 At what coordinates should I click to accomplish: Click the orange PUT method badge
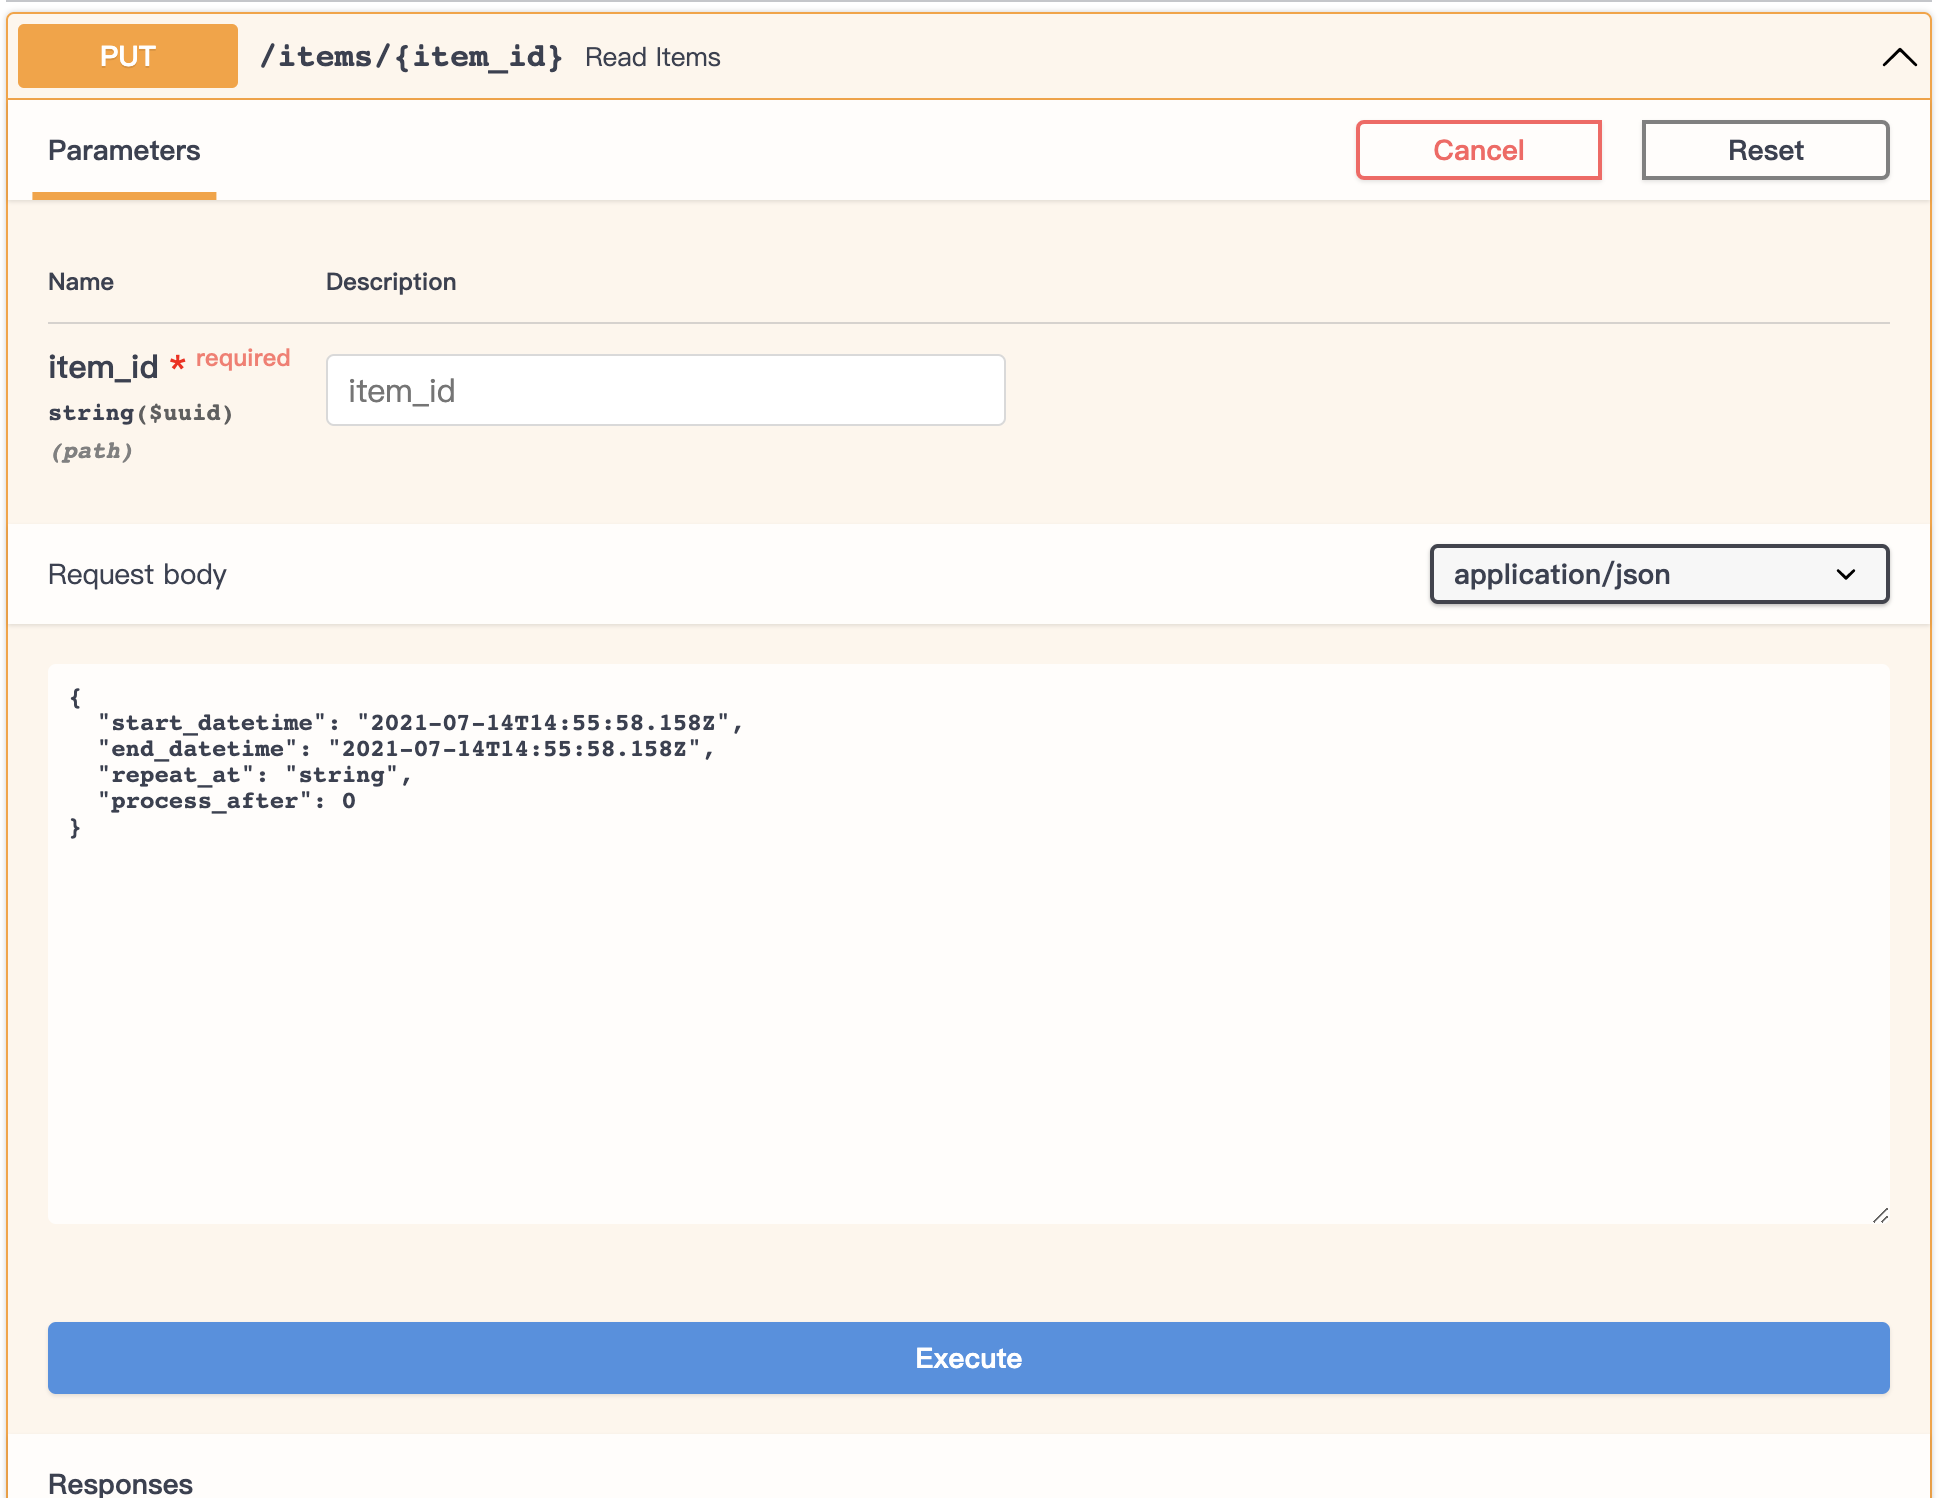click(x=128, y=56)
